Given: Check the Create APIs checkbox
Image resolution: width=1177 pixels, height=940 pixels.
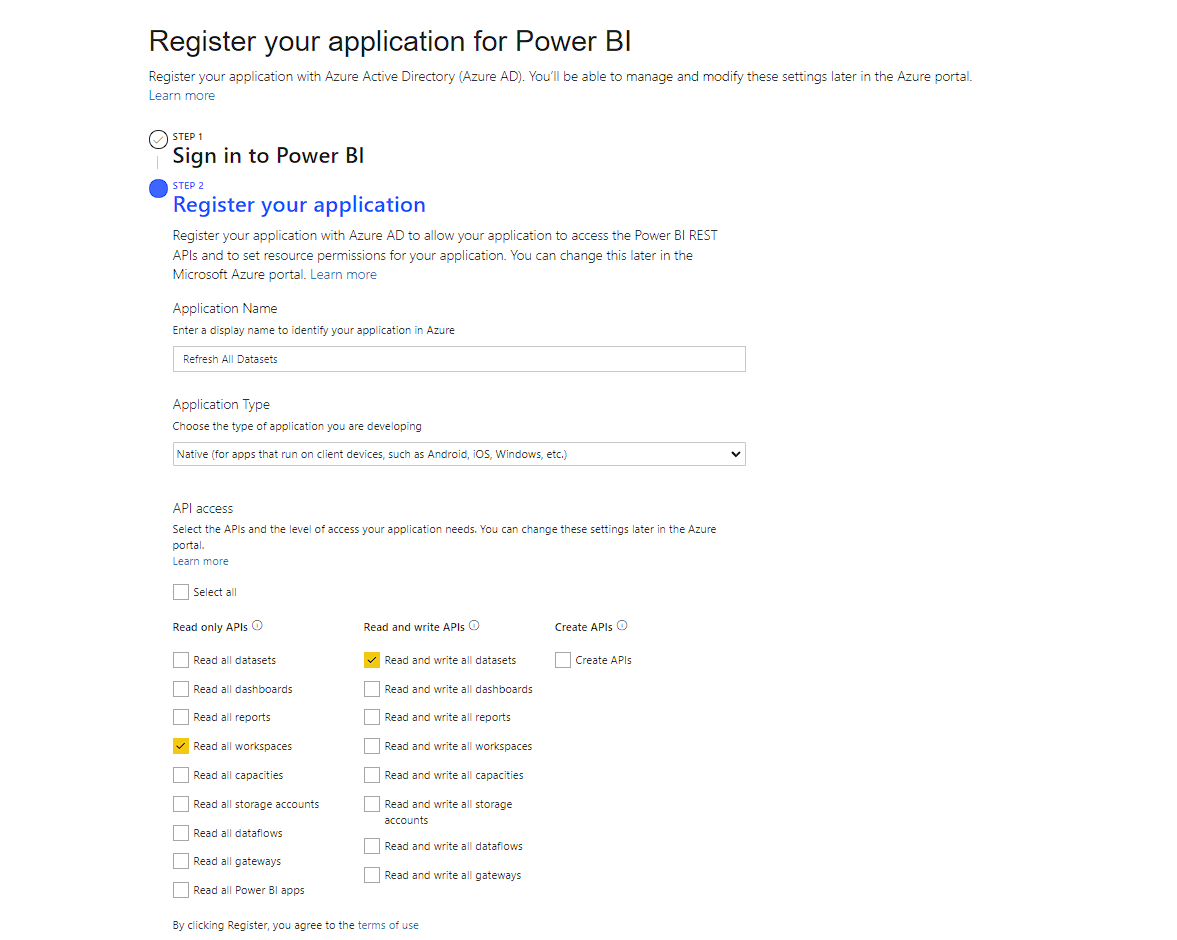Looking at the screenshot, I should pyautogui.click(x=562, y=659).
